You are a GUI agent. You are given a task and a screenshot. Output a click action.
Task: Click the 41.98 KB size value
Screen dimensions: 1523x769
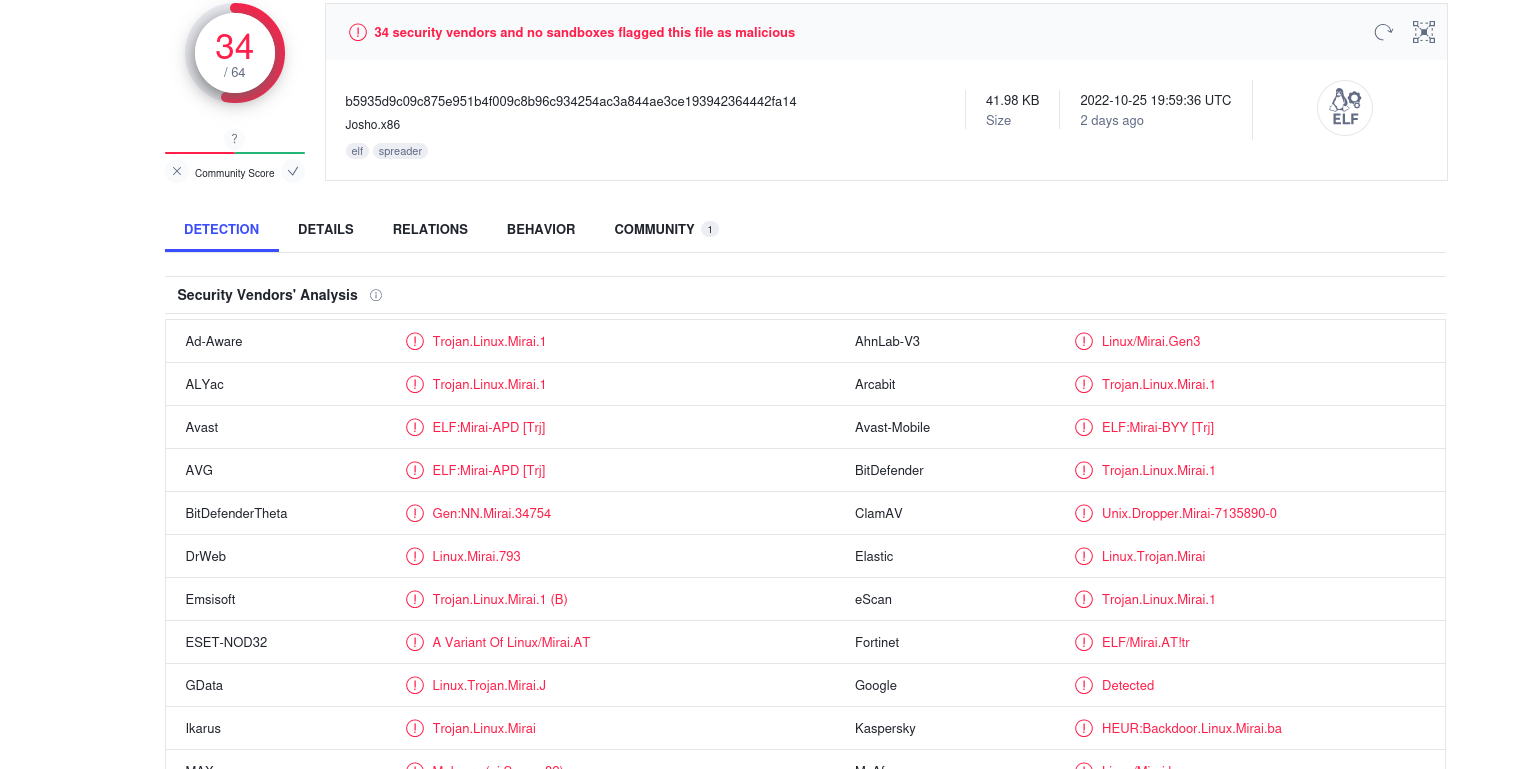[x=1012, y=100]
